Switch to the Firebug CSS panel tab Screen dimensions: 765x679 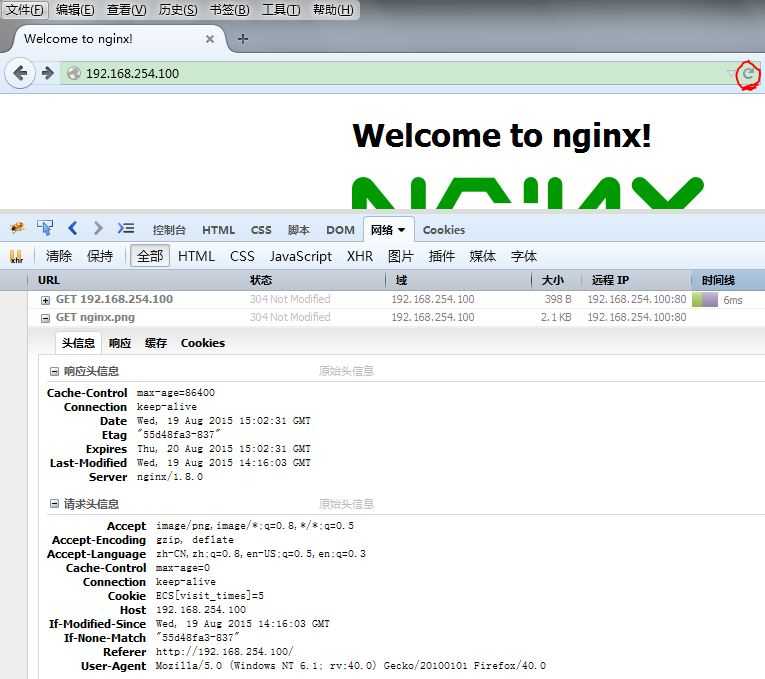click(x=261, y=230)
